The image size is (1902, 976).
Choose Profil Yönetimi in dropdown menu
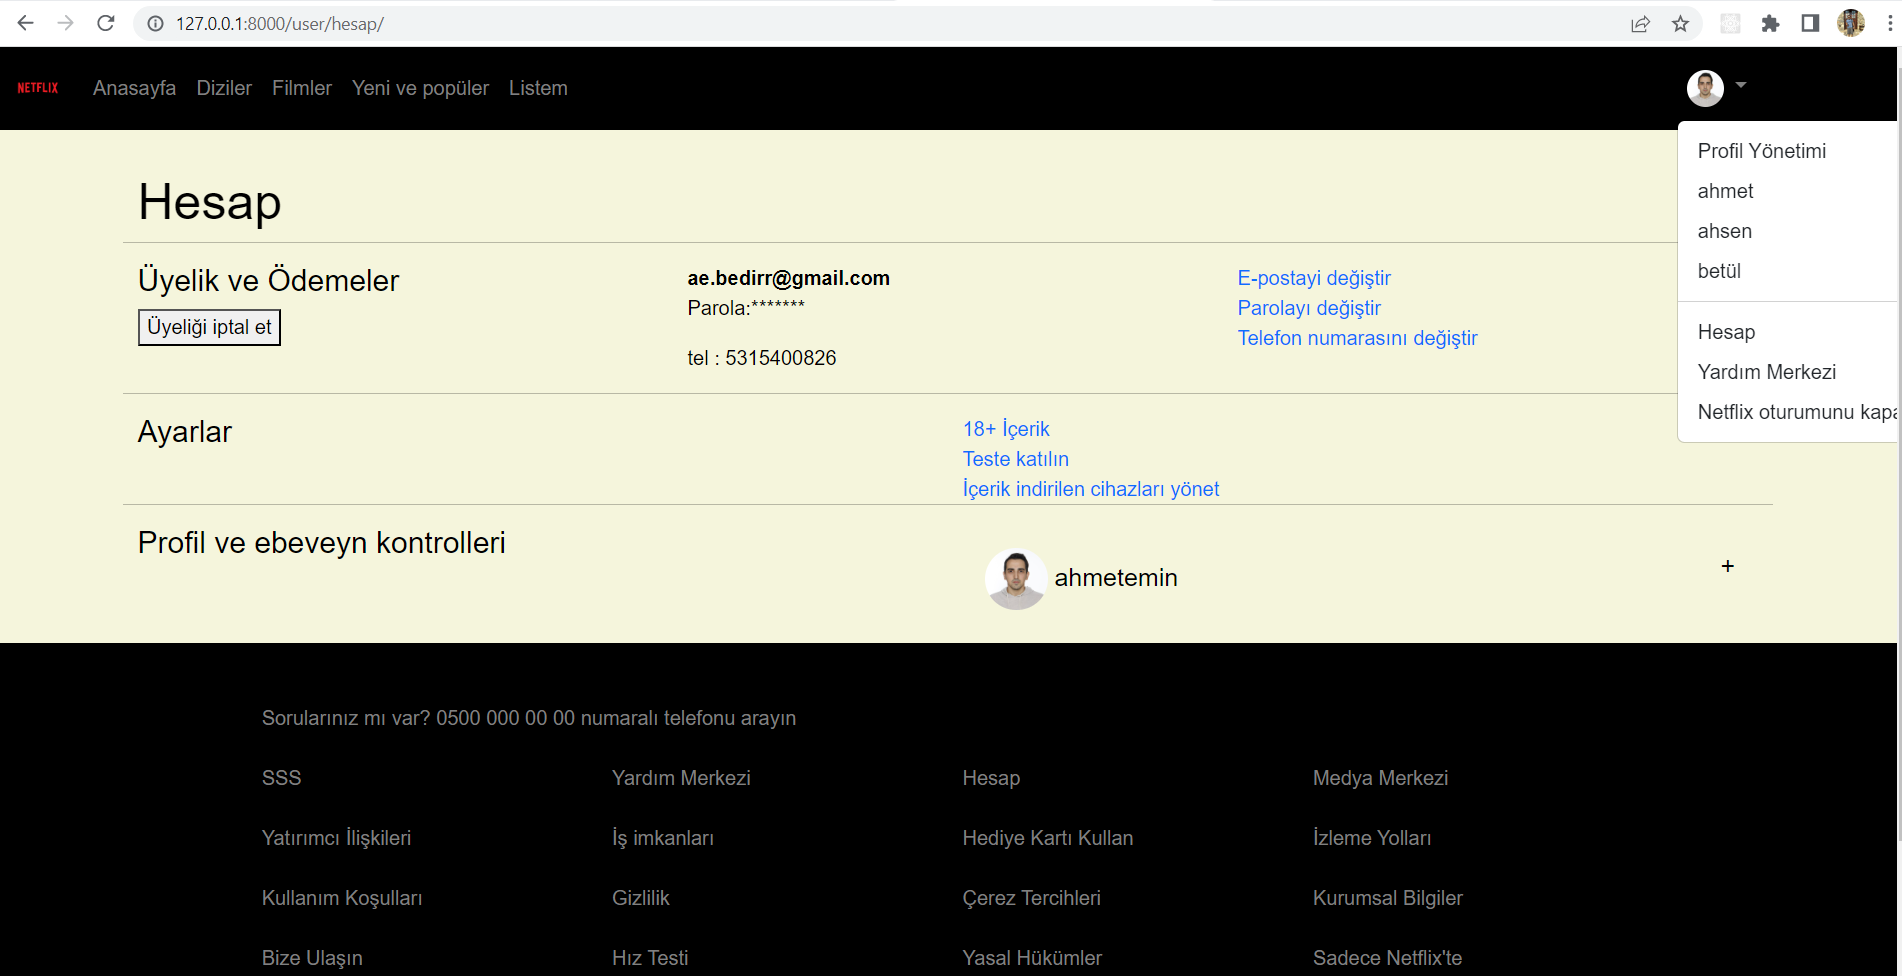1761,151
